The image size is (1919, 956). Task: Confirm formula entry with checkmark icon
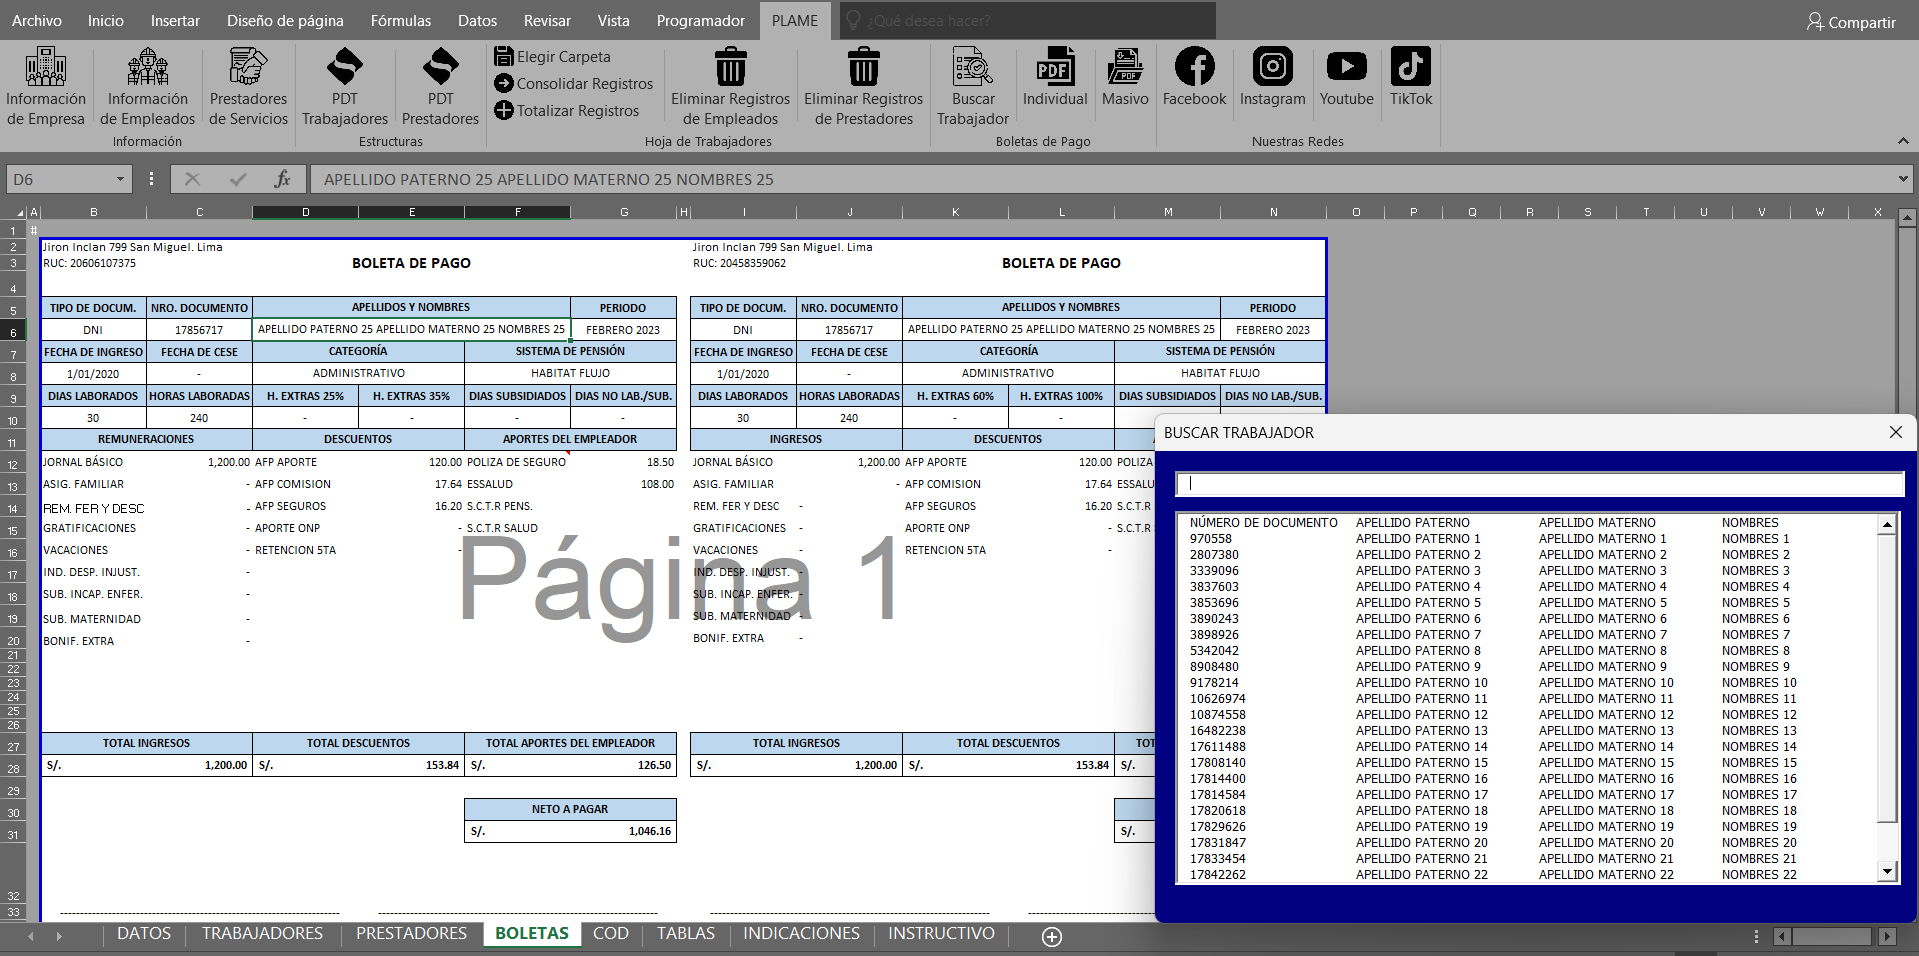pos(238,179)
